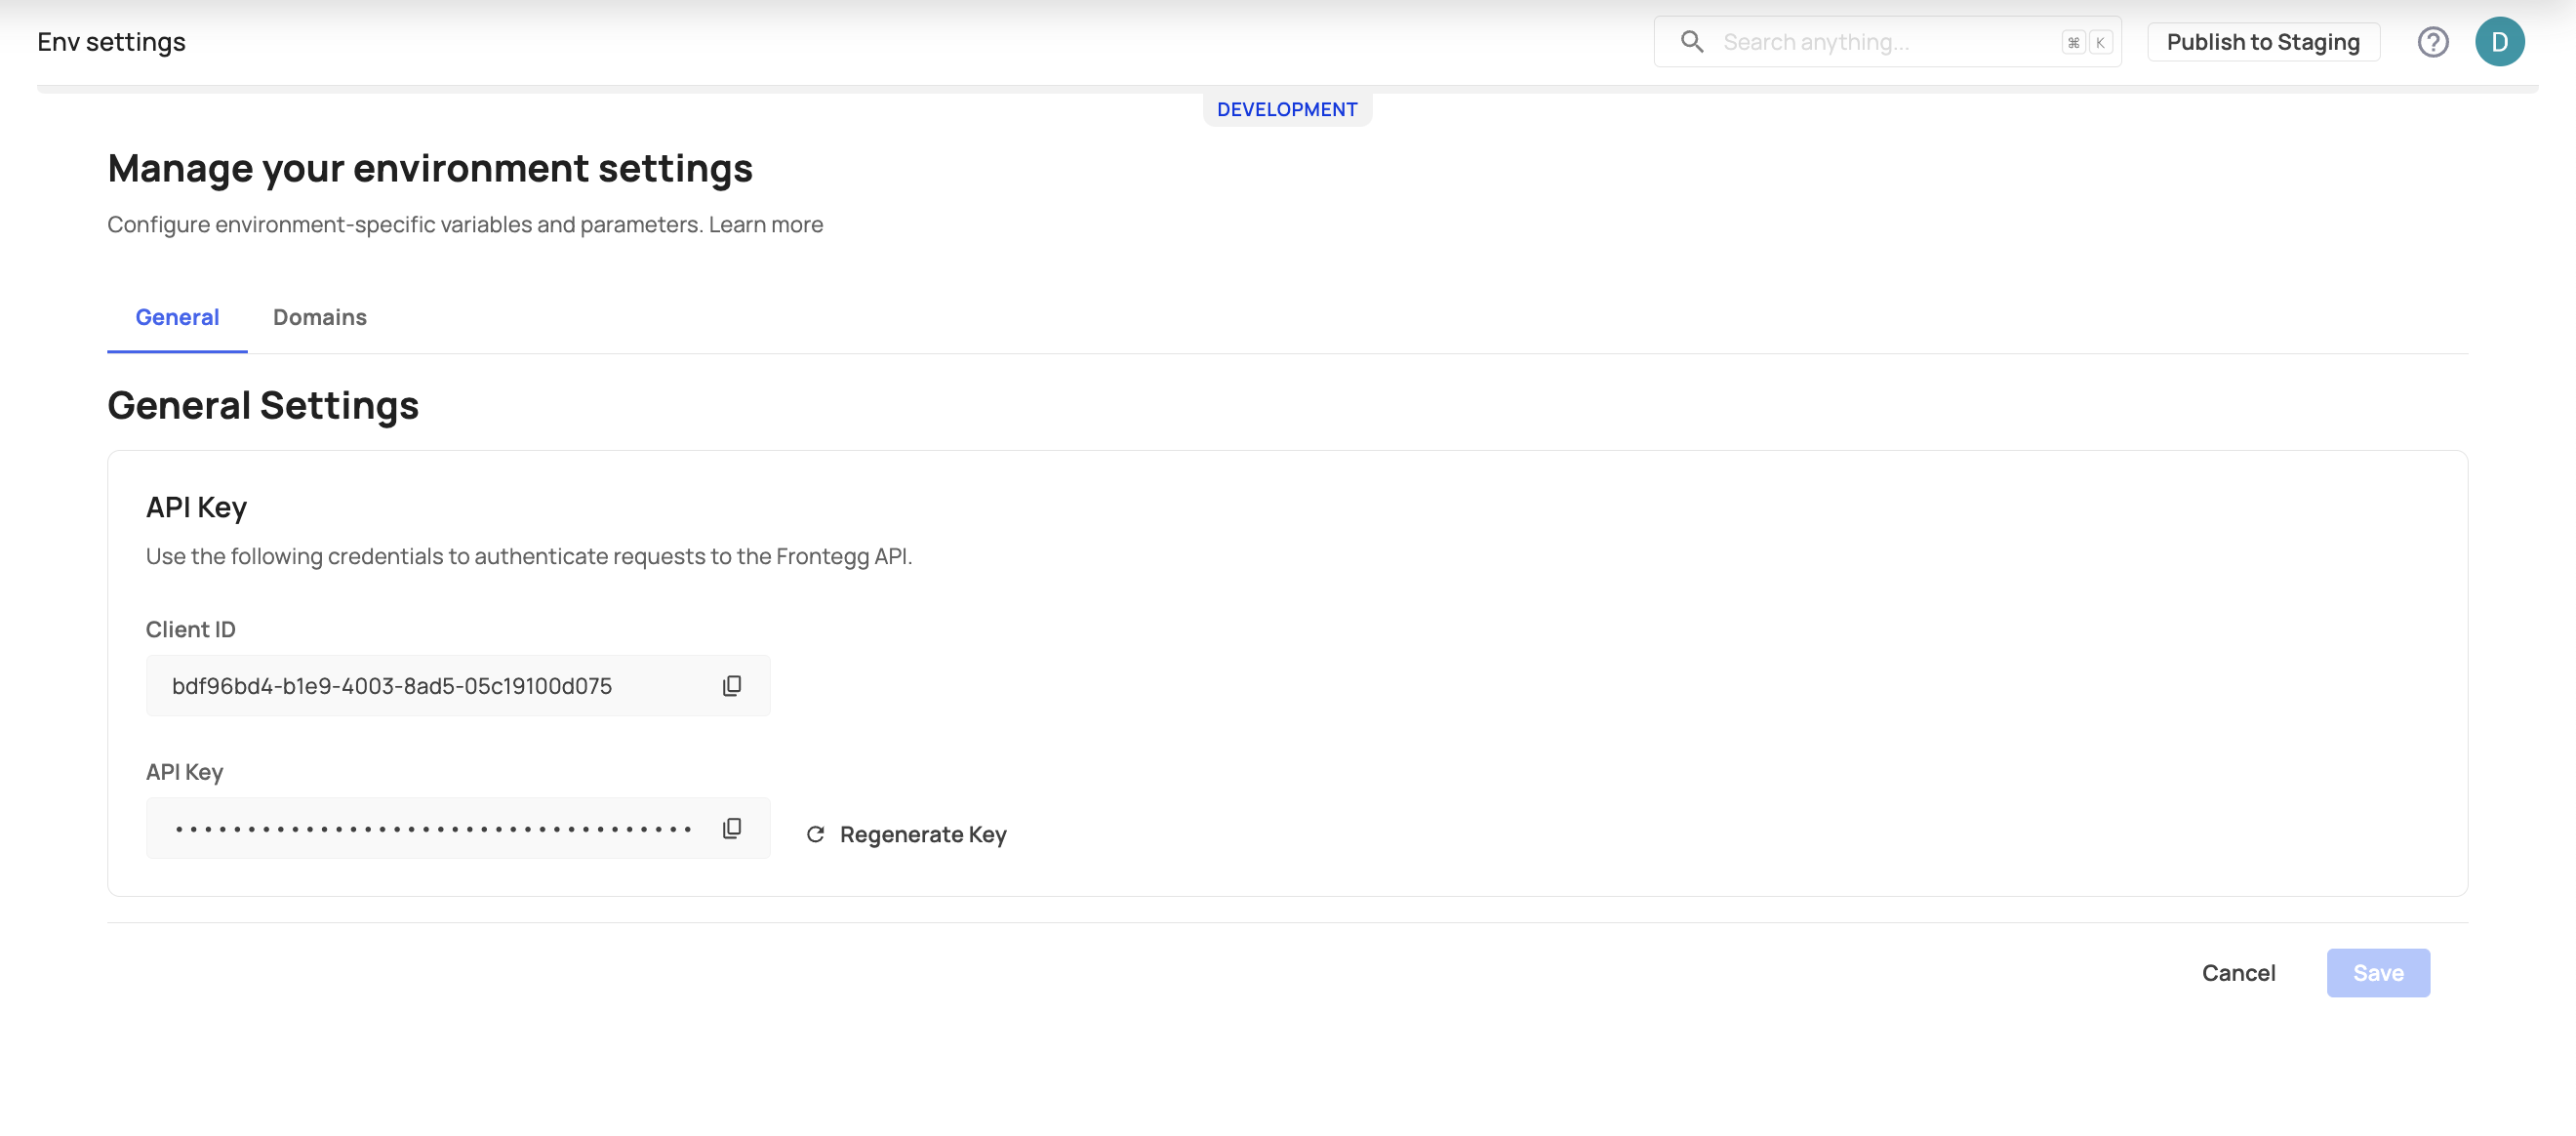Follow the Learn more link
This screenshot has width=2576, height=1136.
tap(765, 224)
